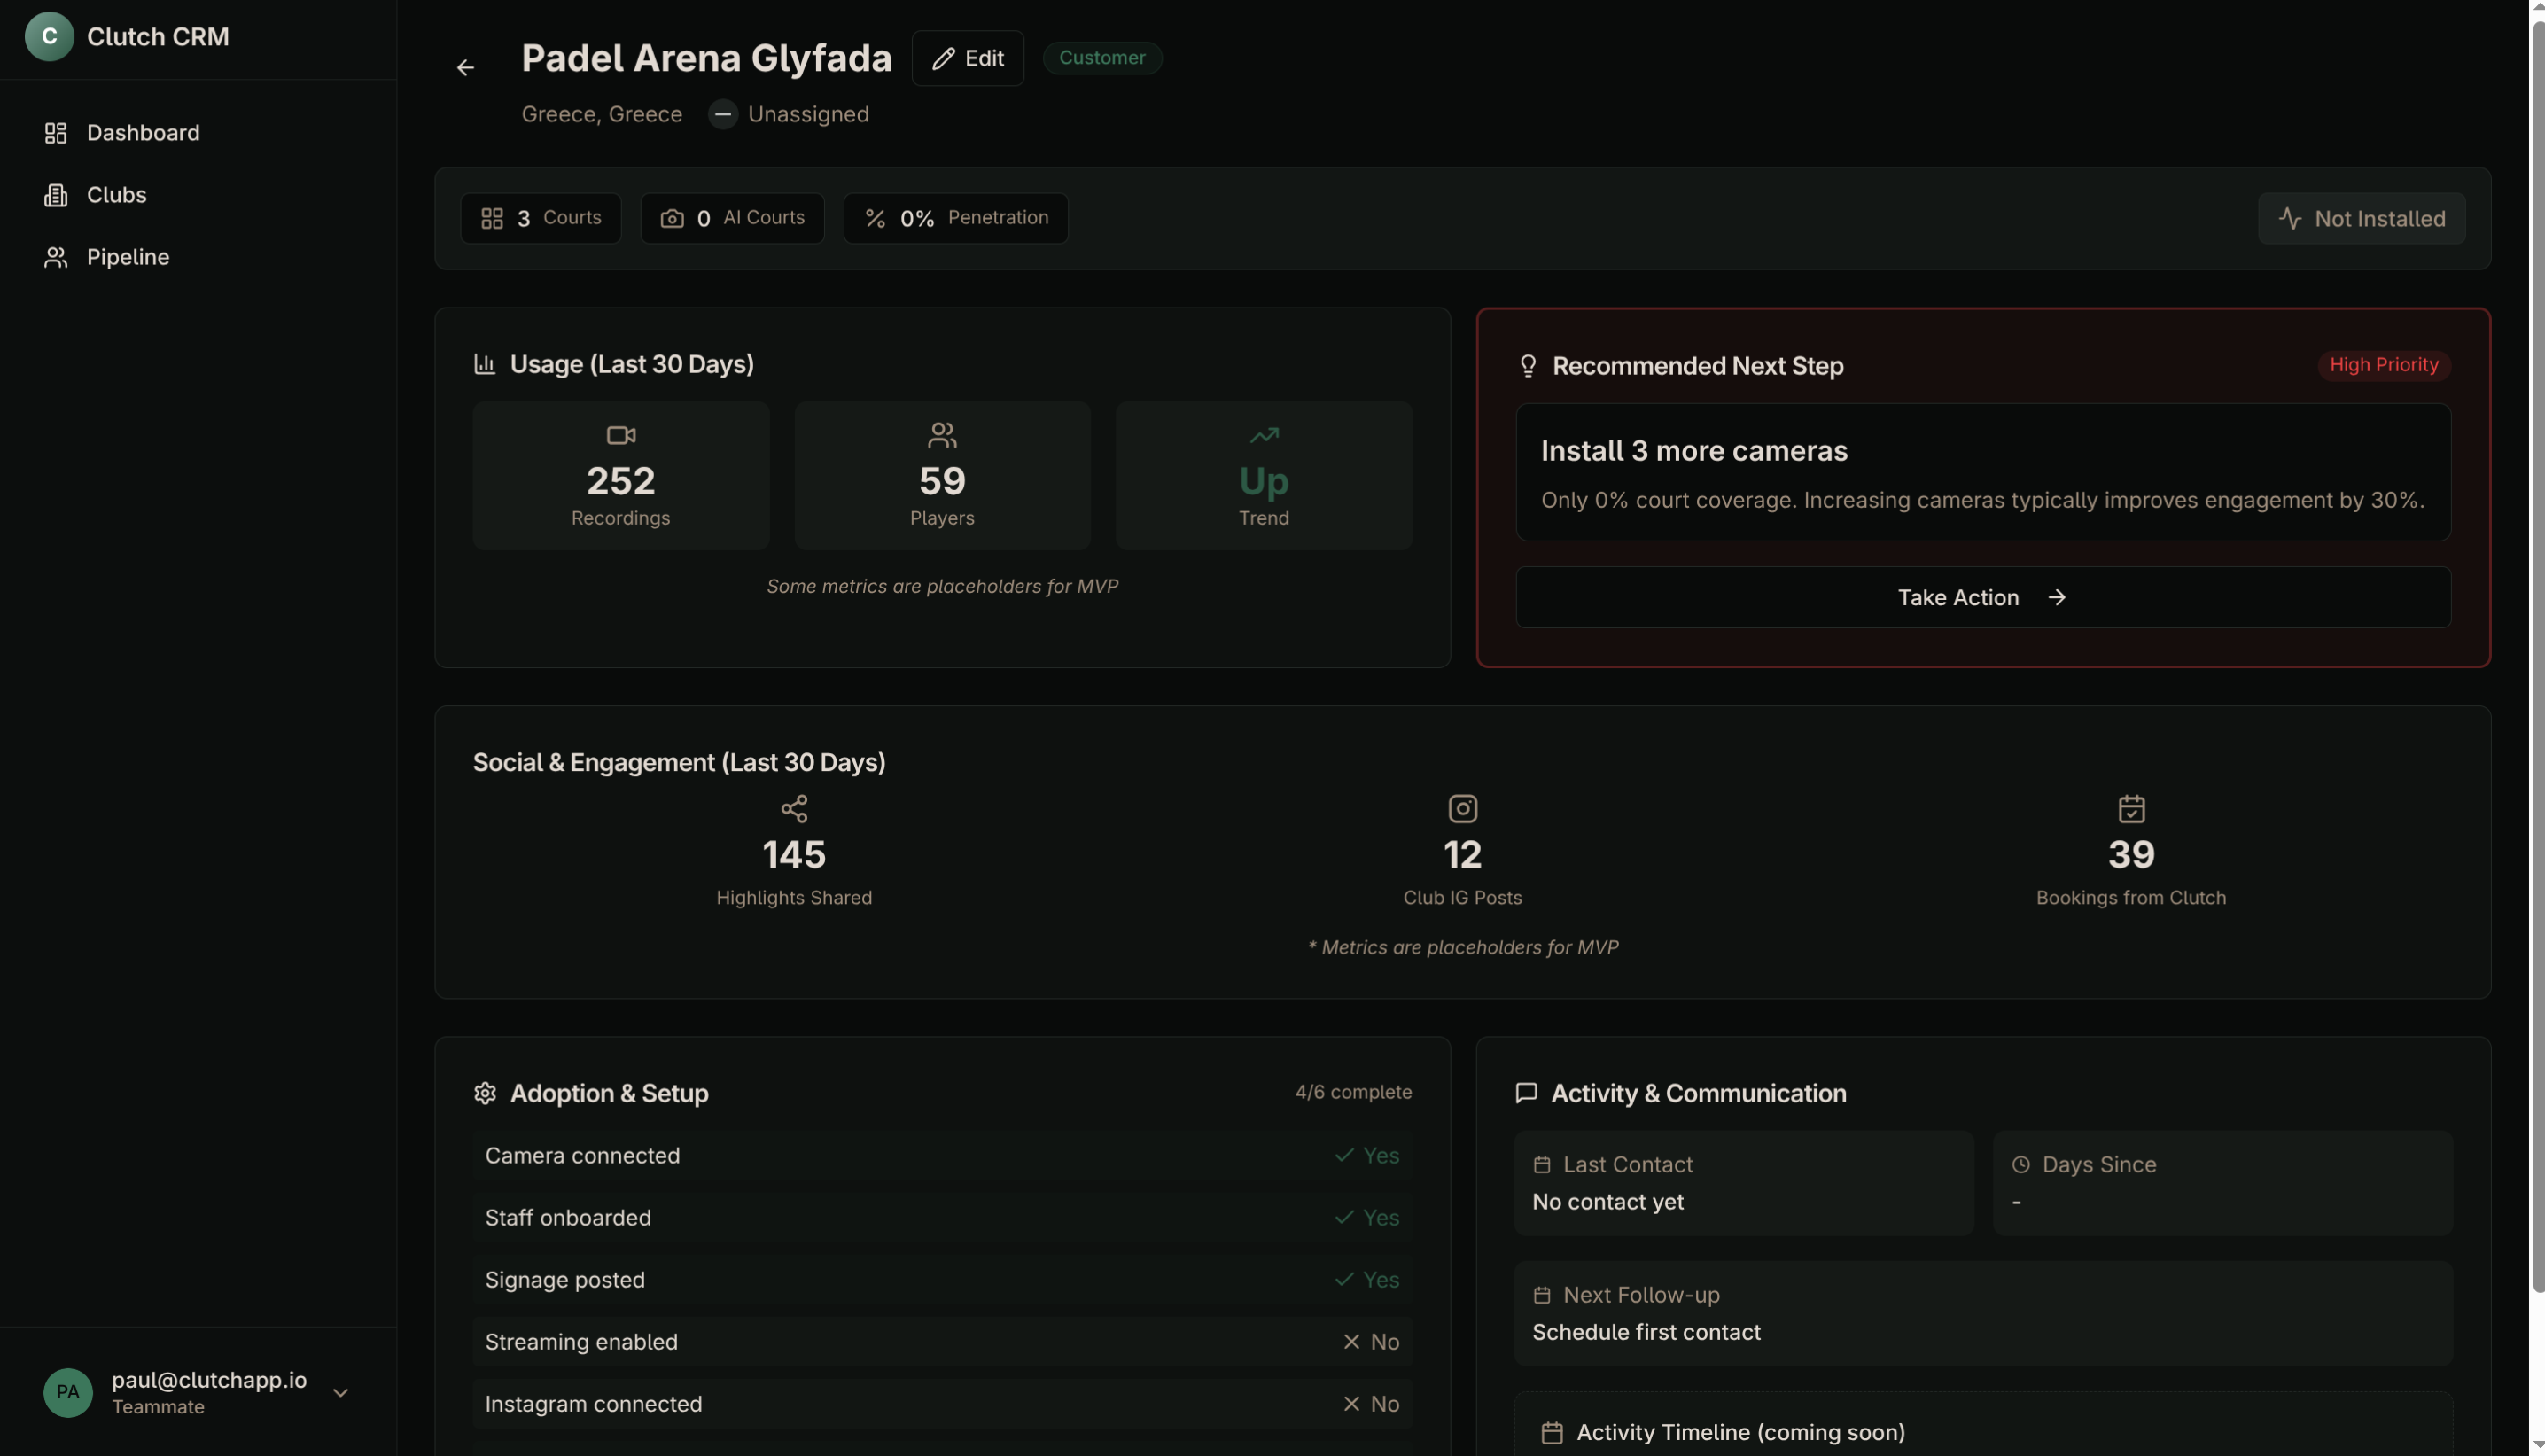This screenshot has width=2545, height=1456.
Task: Click the video camera icon above Recordings
Action: (x=621, y=435)
